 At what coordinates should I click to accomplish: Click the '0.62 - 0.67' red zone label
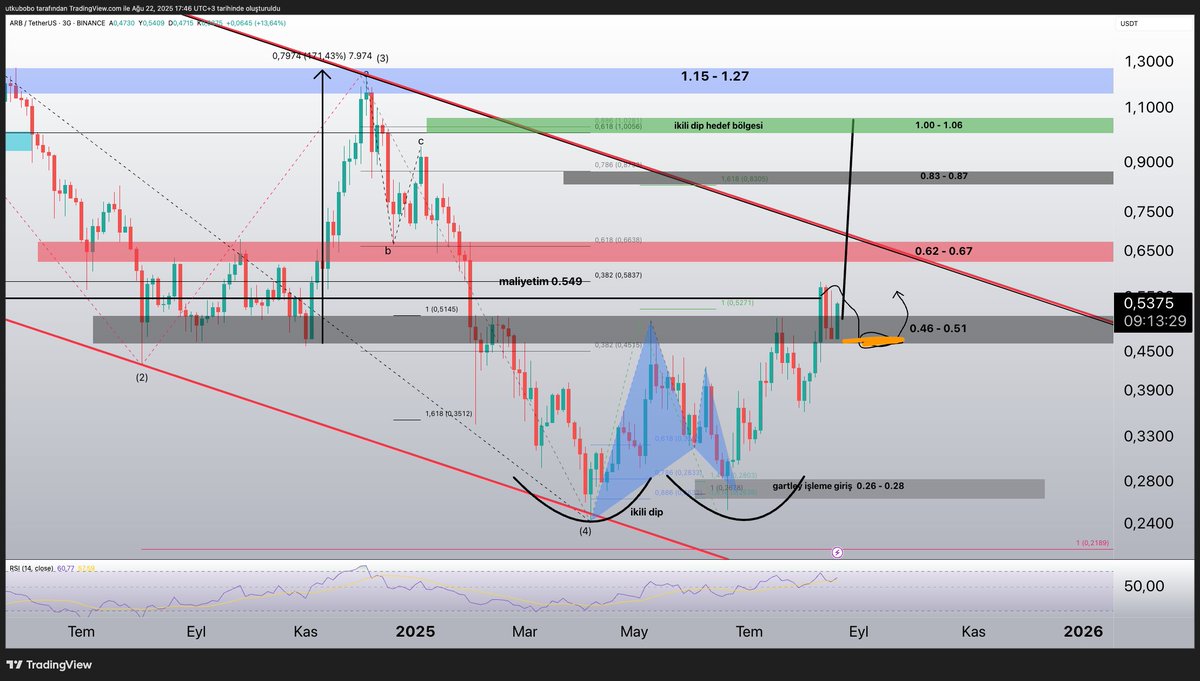tap(943, 250)
